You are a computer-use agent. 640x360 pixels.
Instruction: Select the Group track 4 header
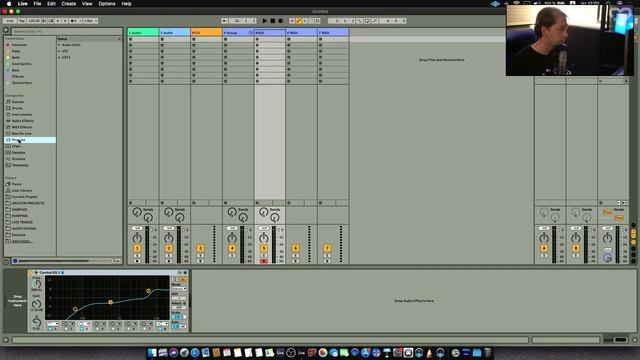tap(238, 32)
